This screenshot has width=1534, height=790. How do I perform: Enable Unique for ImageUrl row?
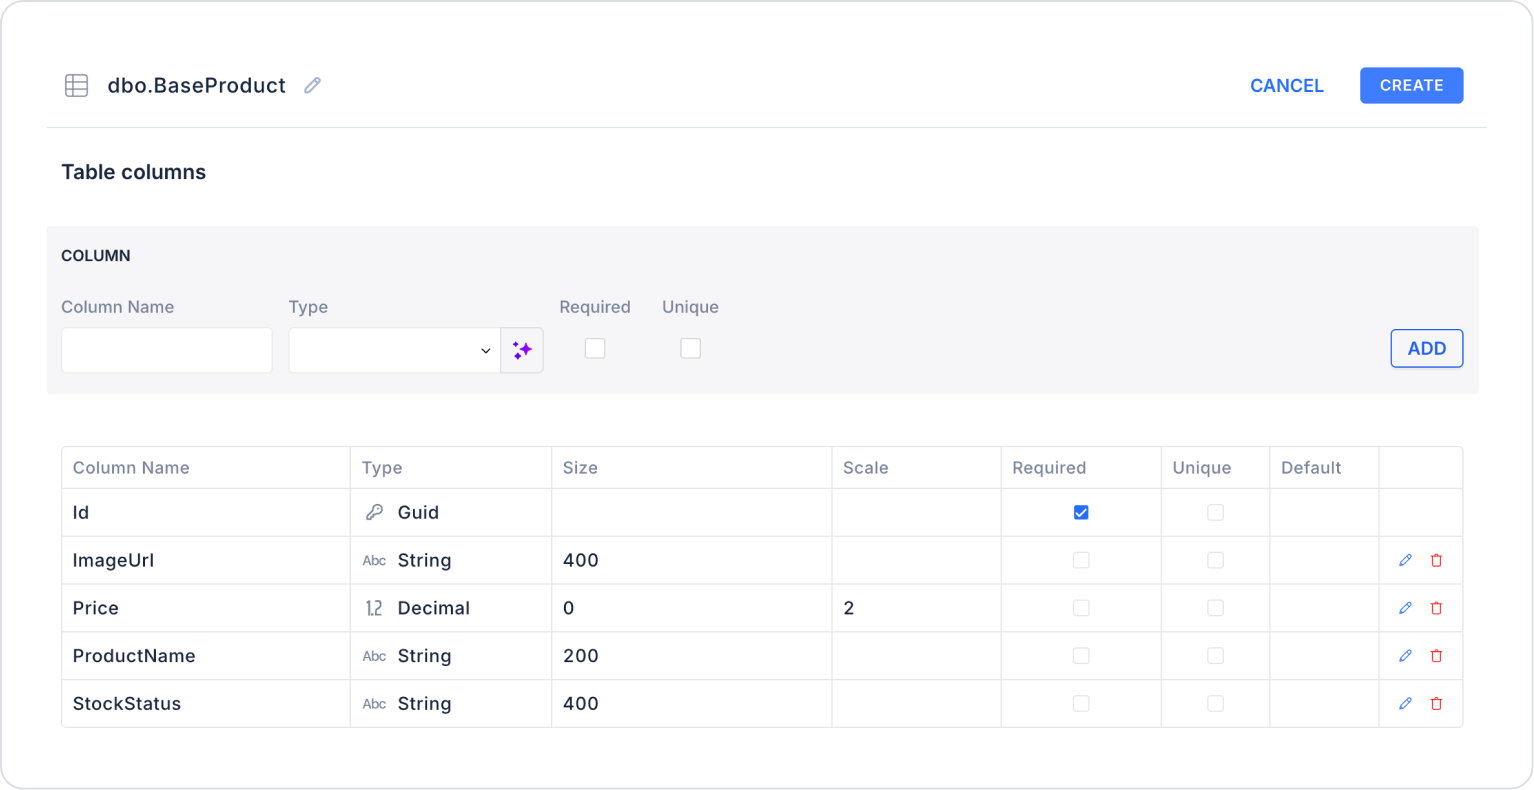pyautogui.click(x=1215, y=560)
